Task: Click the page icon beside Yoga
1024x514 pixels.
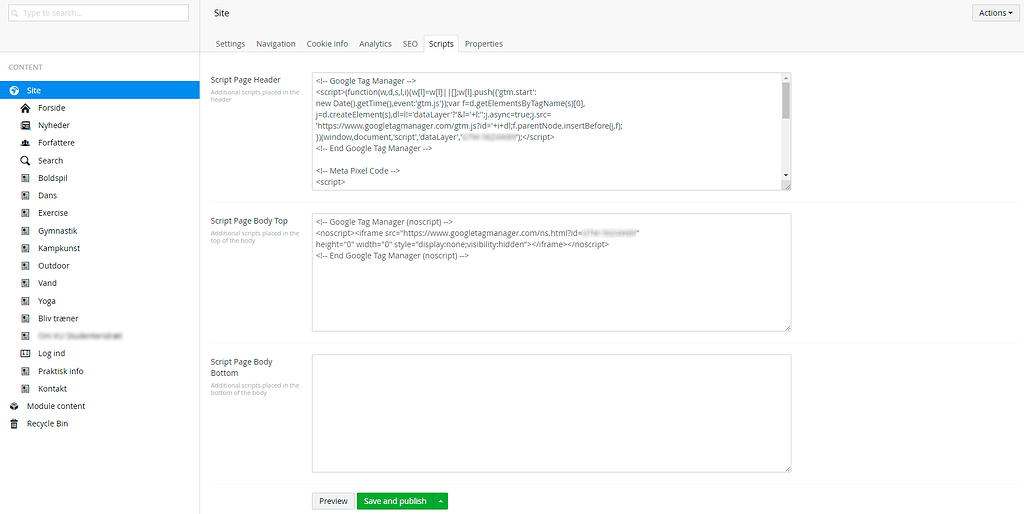Action: tap(25, 301)
